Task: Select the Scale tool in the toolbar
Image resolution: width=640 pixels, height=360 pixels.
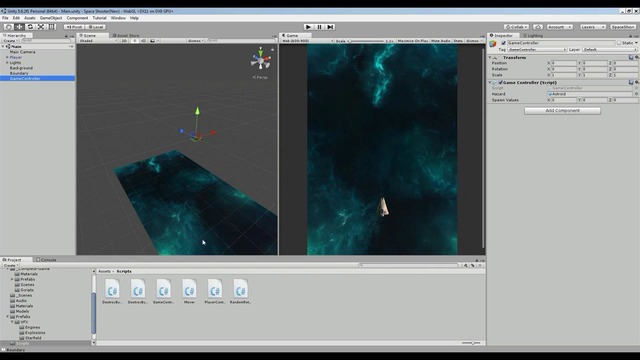Action: pos(41,27)
